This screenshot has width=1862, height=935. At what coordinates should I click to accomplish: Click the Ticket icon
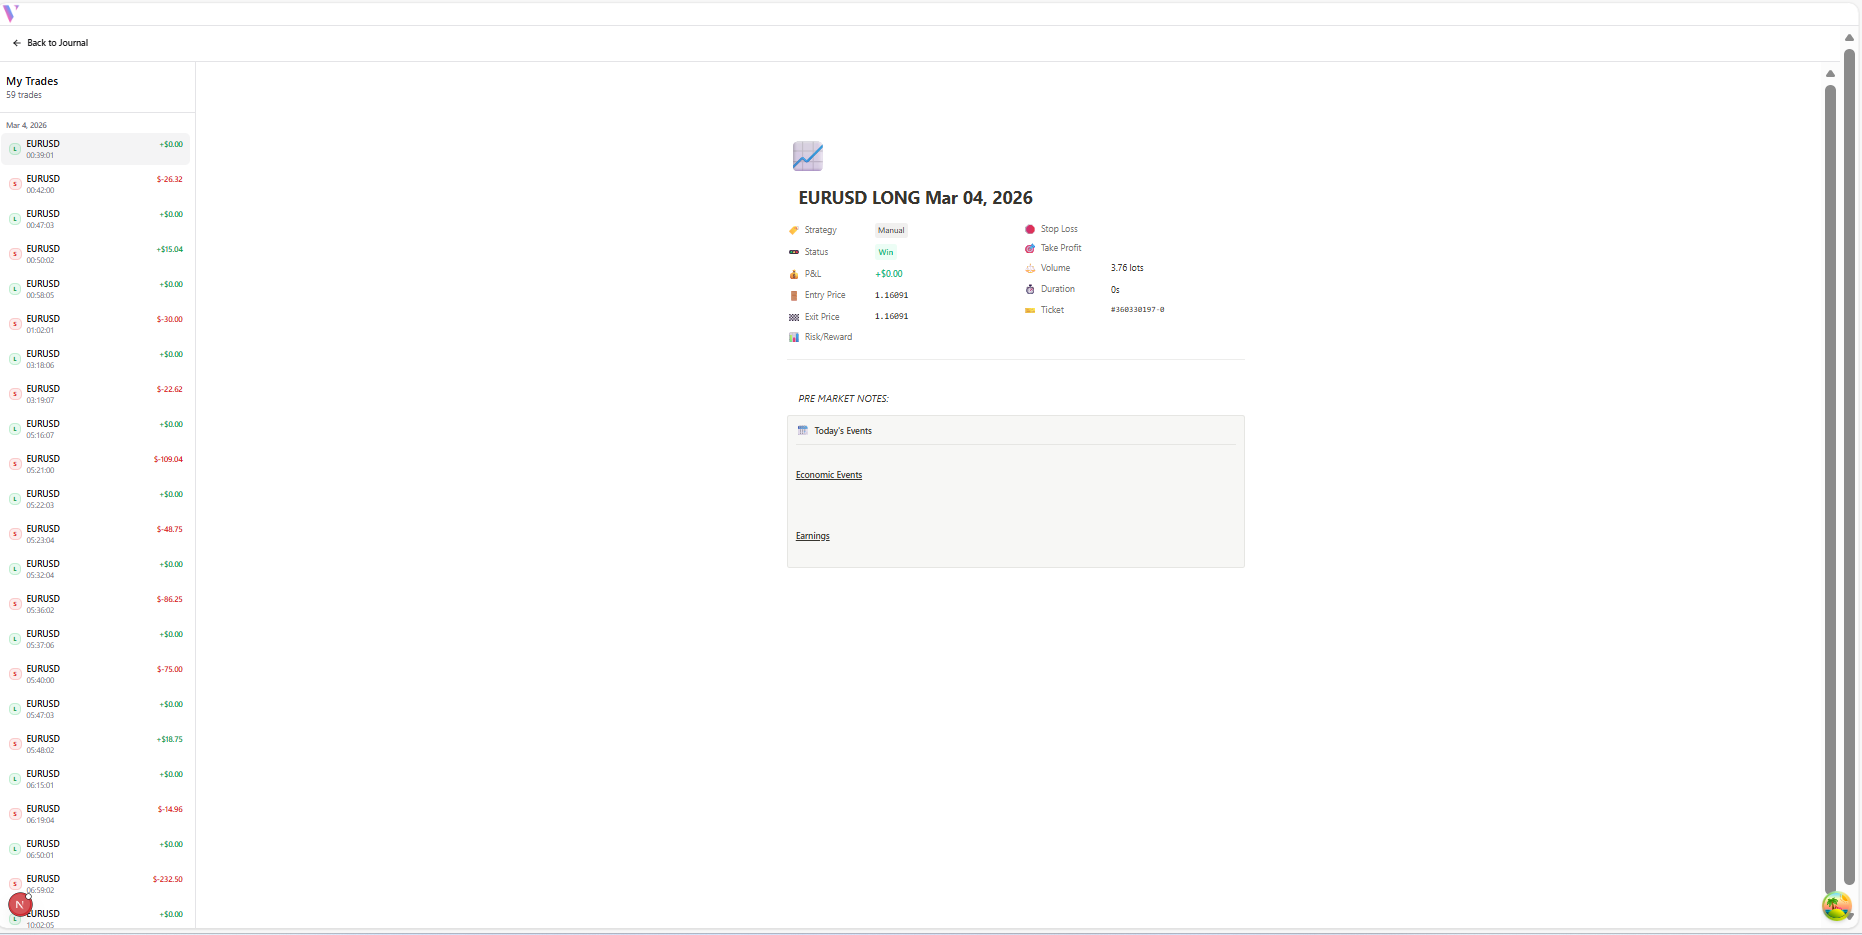[x=1030, y=310]
